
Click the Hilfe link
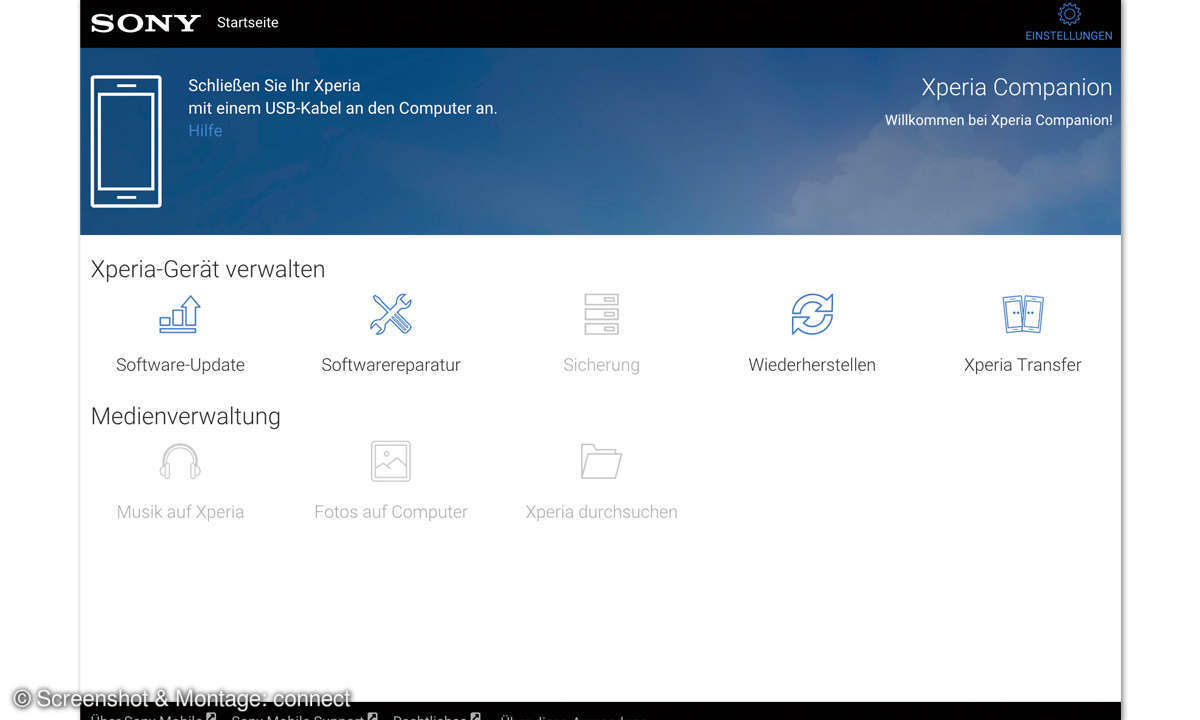click(205, 131)
